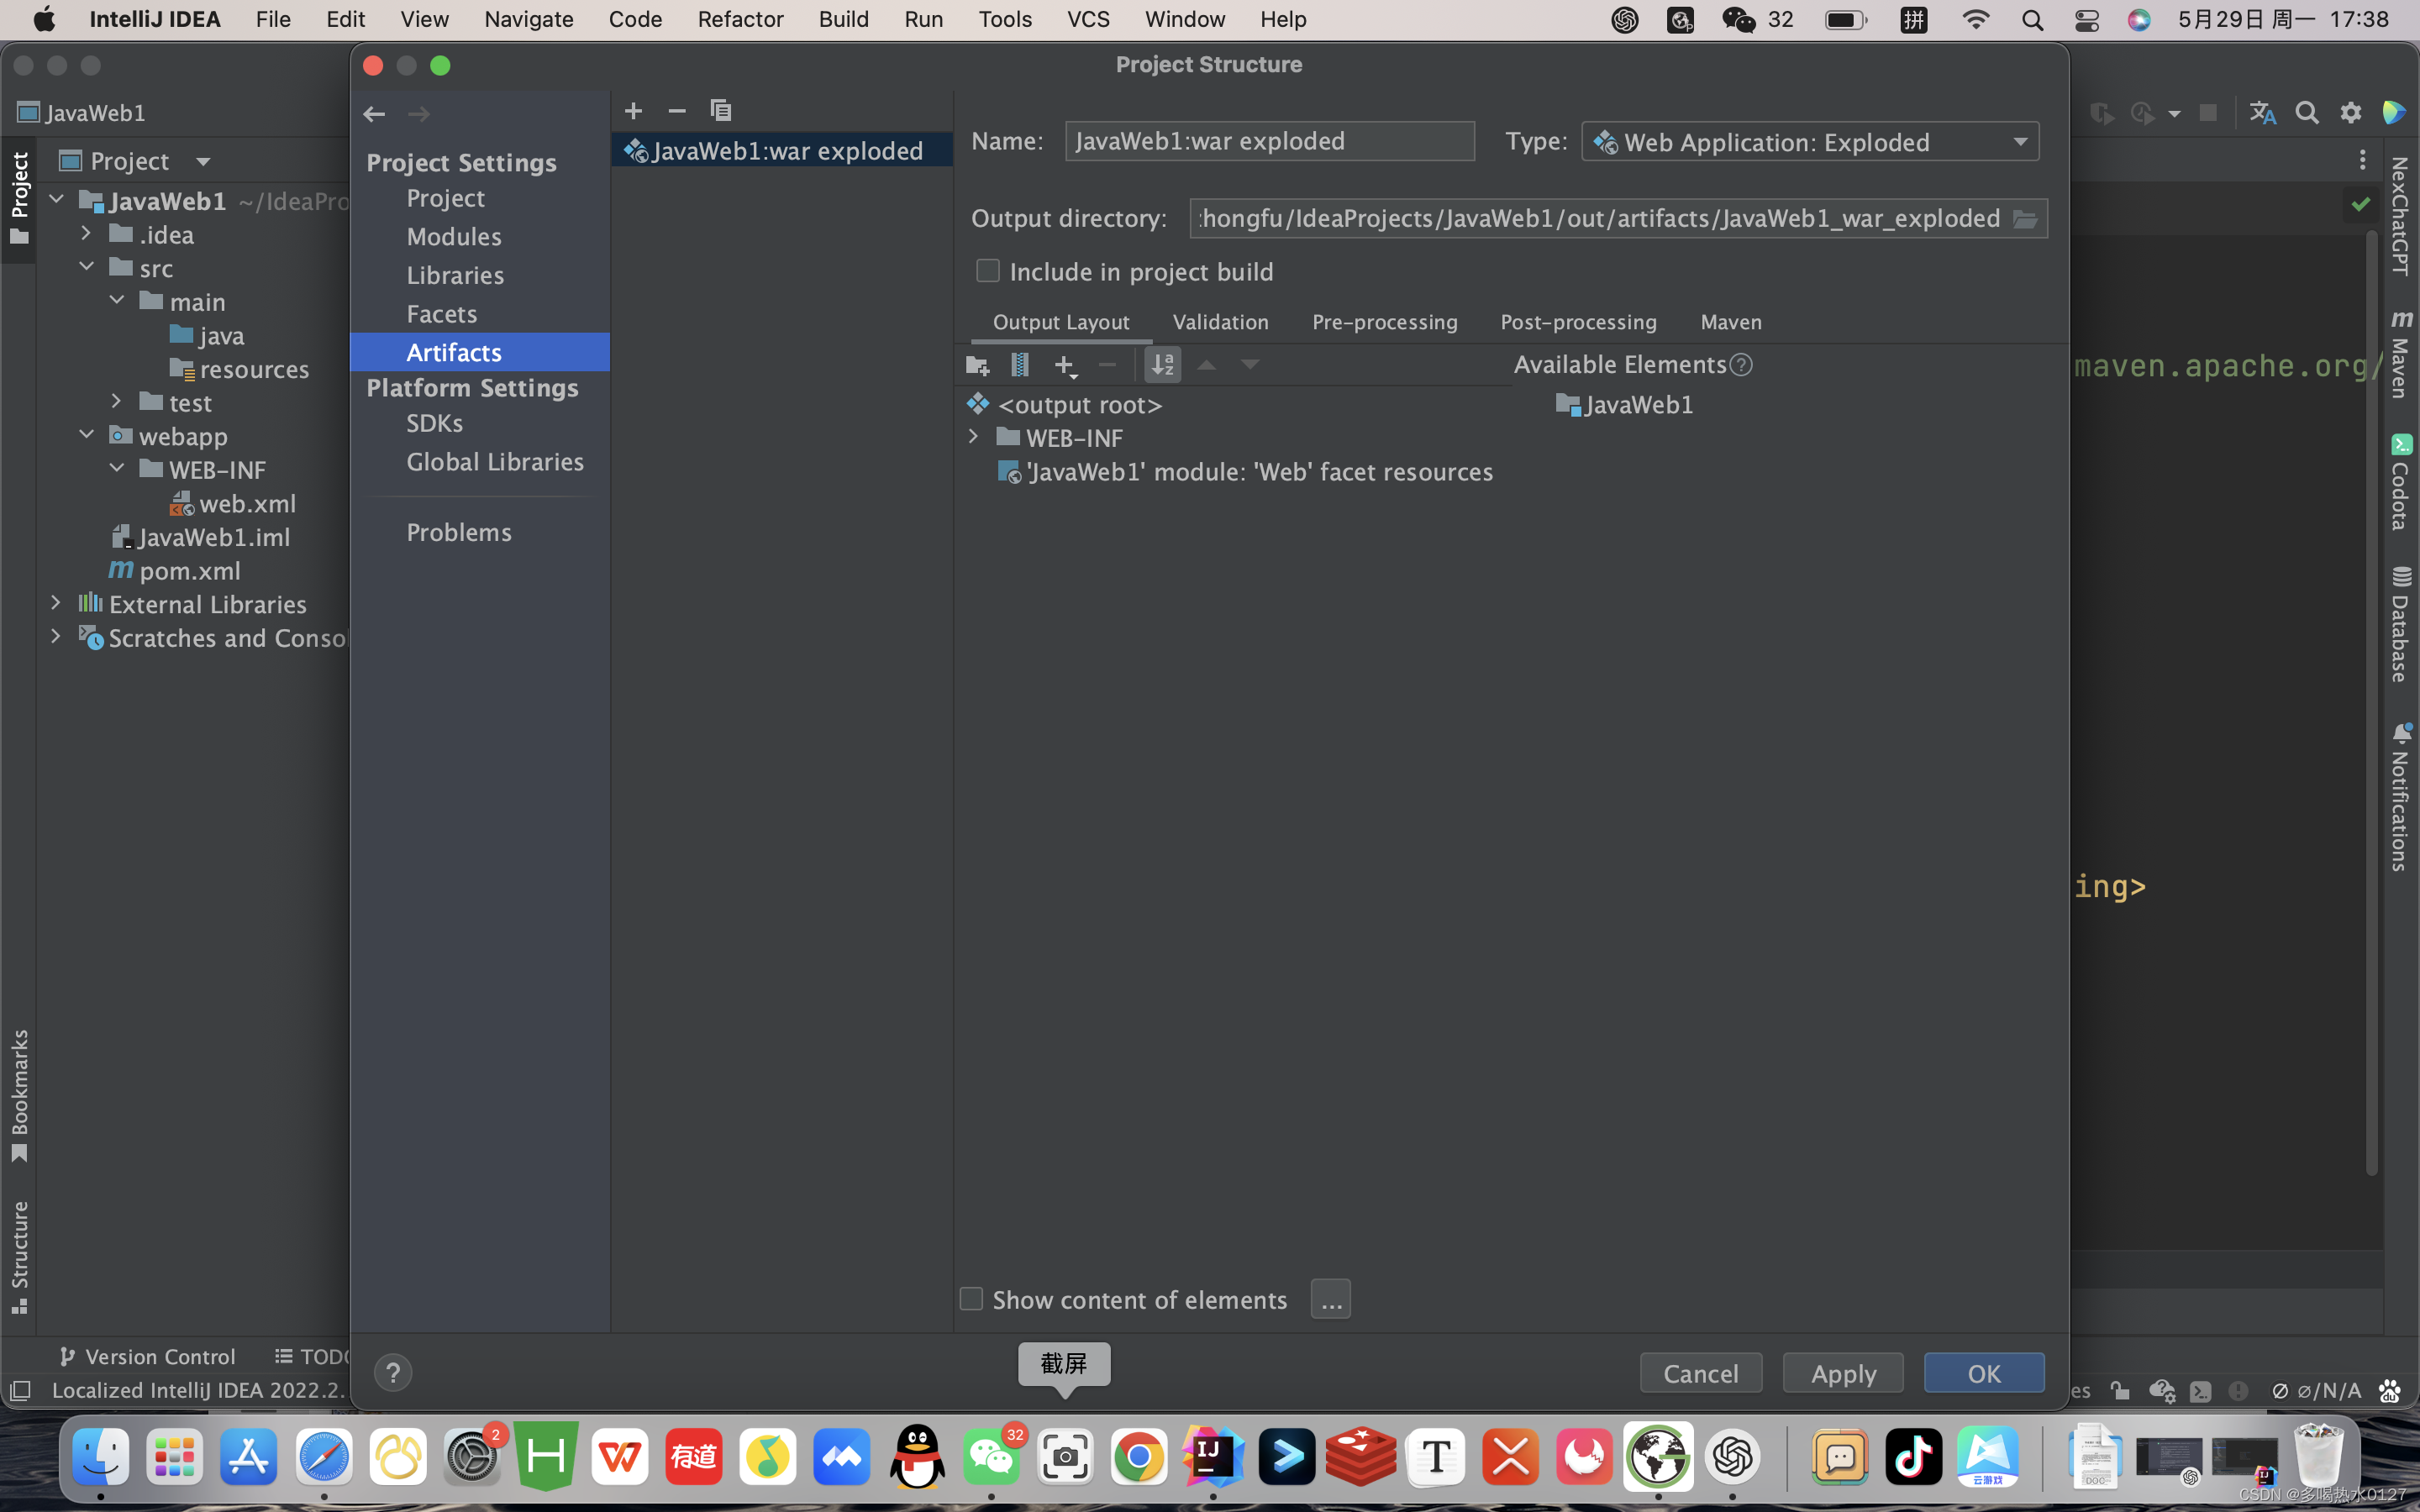The image size is (2420, 1512).
Task: Click the Cancel button
Action: pyautogui.click(x=1700, y=1373)
